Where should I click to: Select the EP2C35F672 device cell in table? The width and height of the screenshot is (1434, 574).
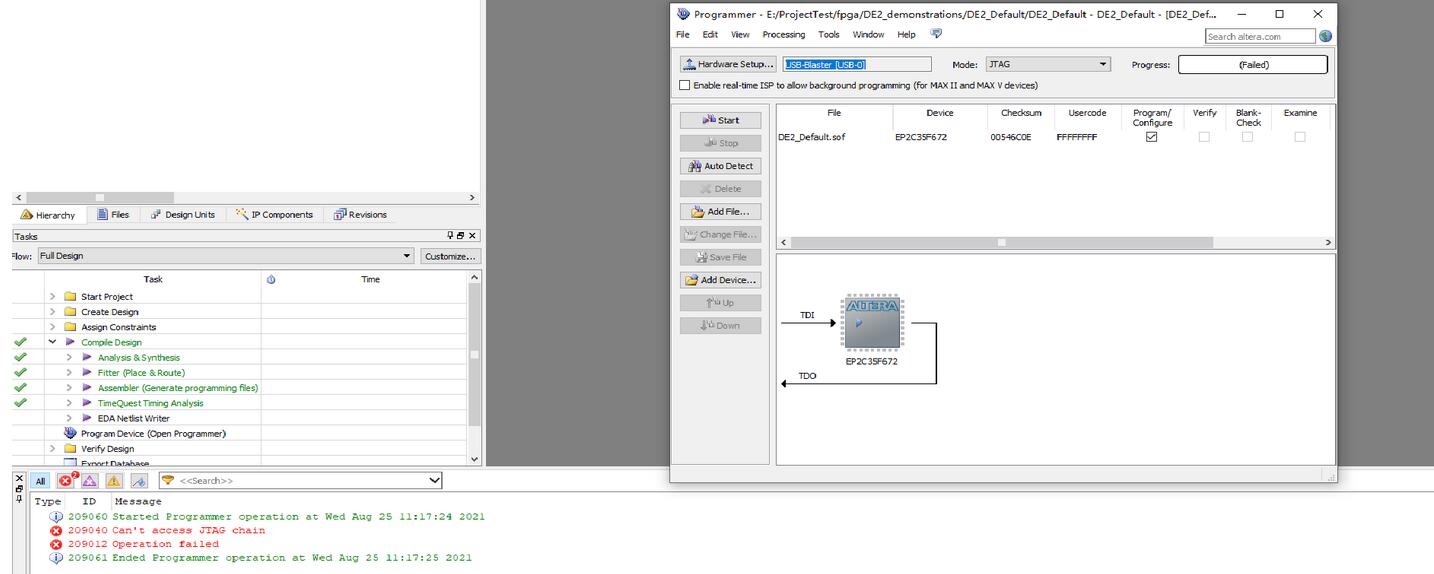921,137
